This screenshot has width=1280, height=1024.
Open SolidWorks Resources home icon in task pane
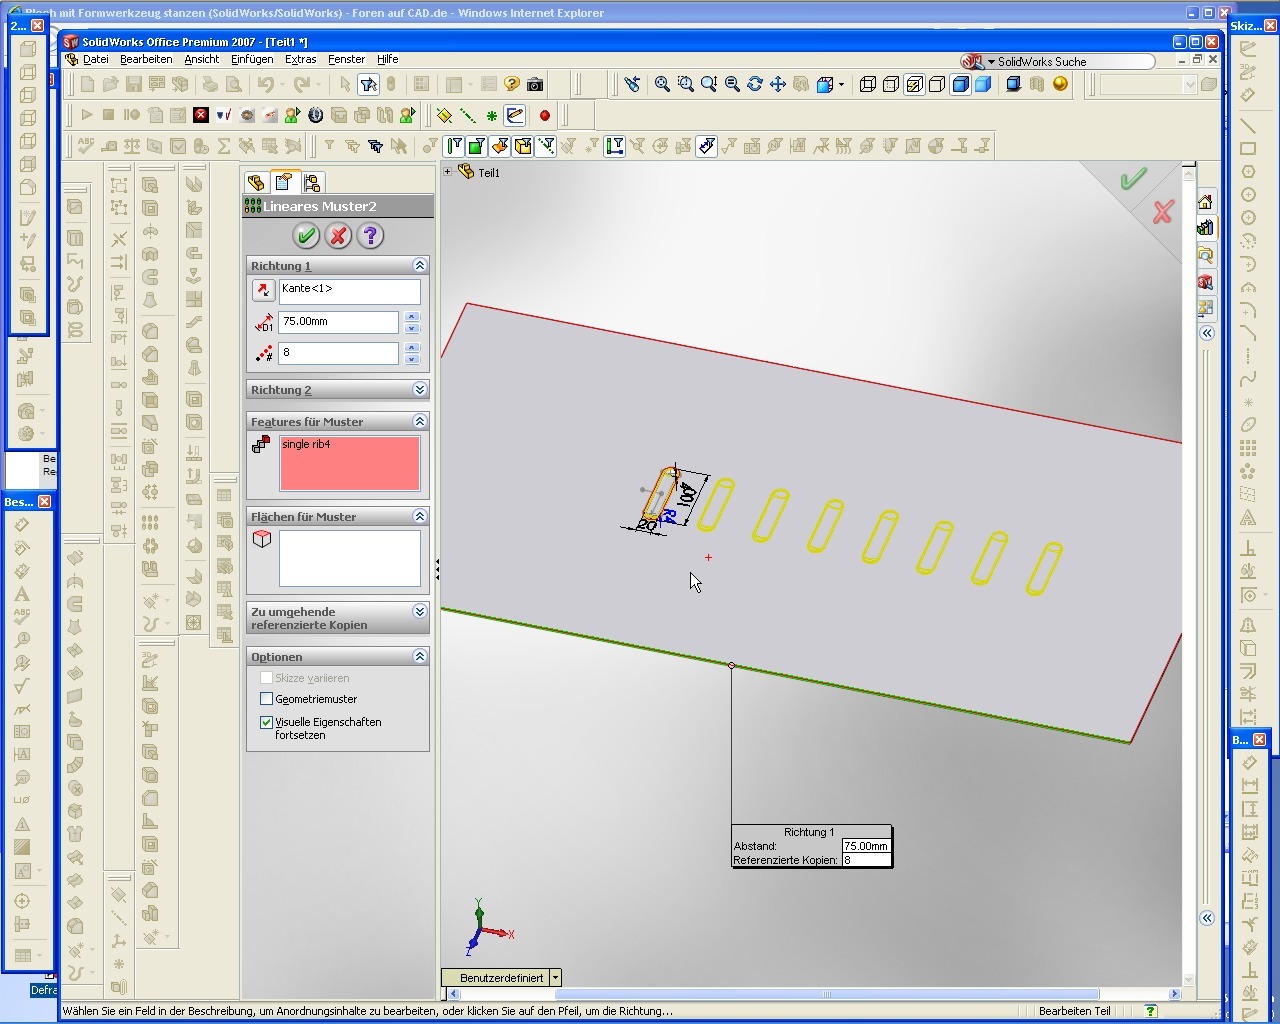pos(1205,202)
